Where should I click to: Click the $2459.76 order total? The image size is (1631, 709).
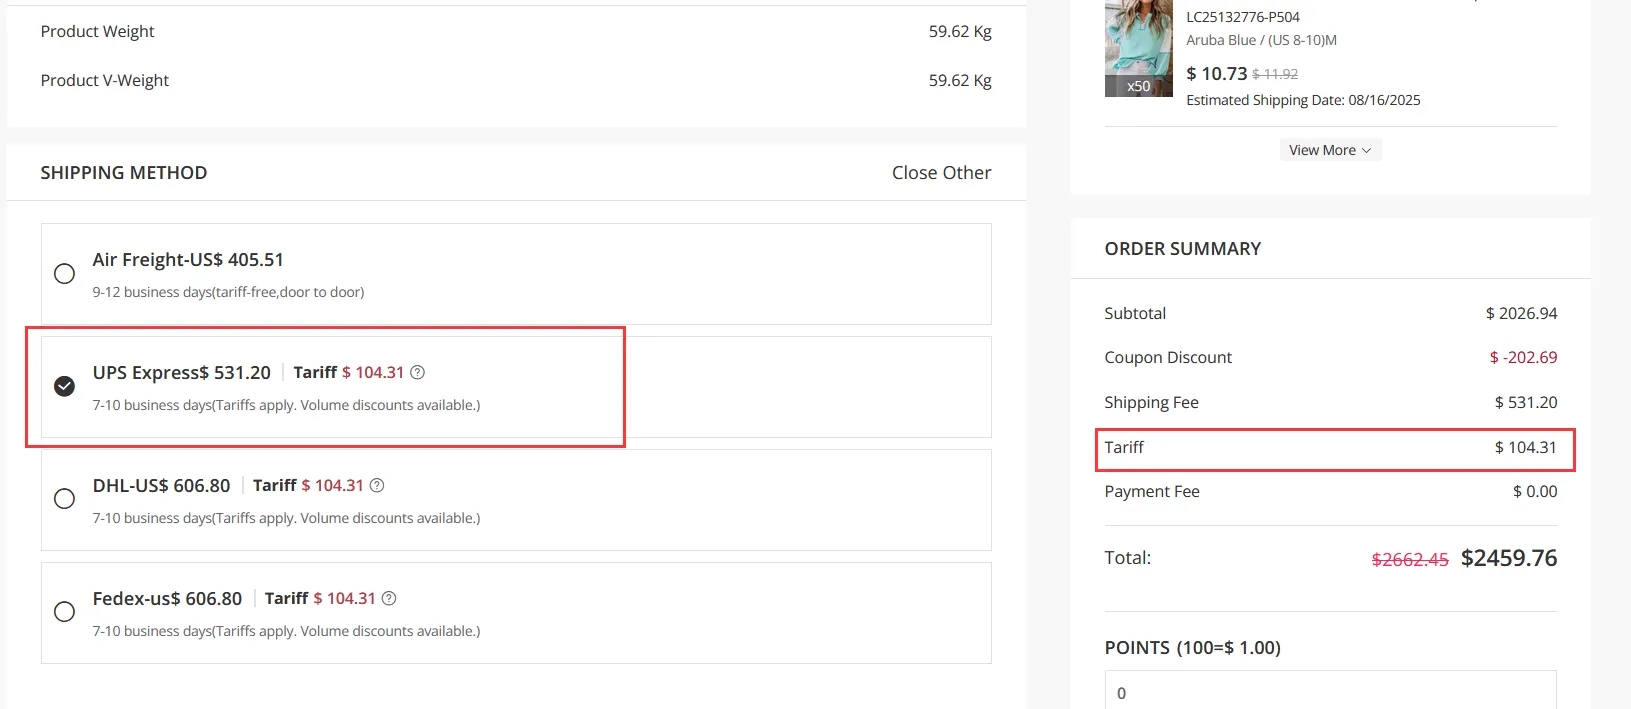(1508, 558)
